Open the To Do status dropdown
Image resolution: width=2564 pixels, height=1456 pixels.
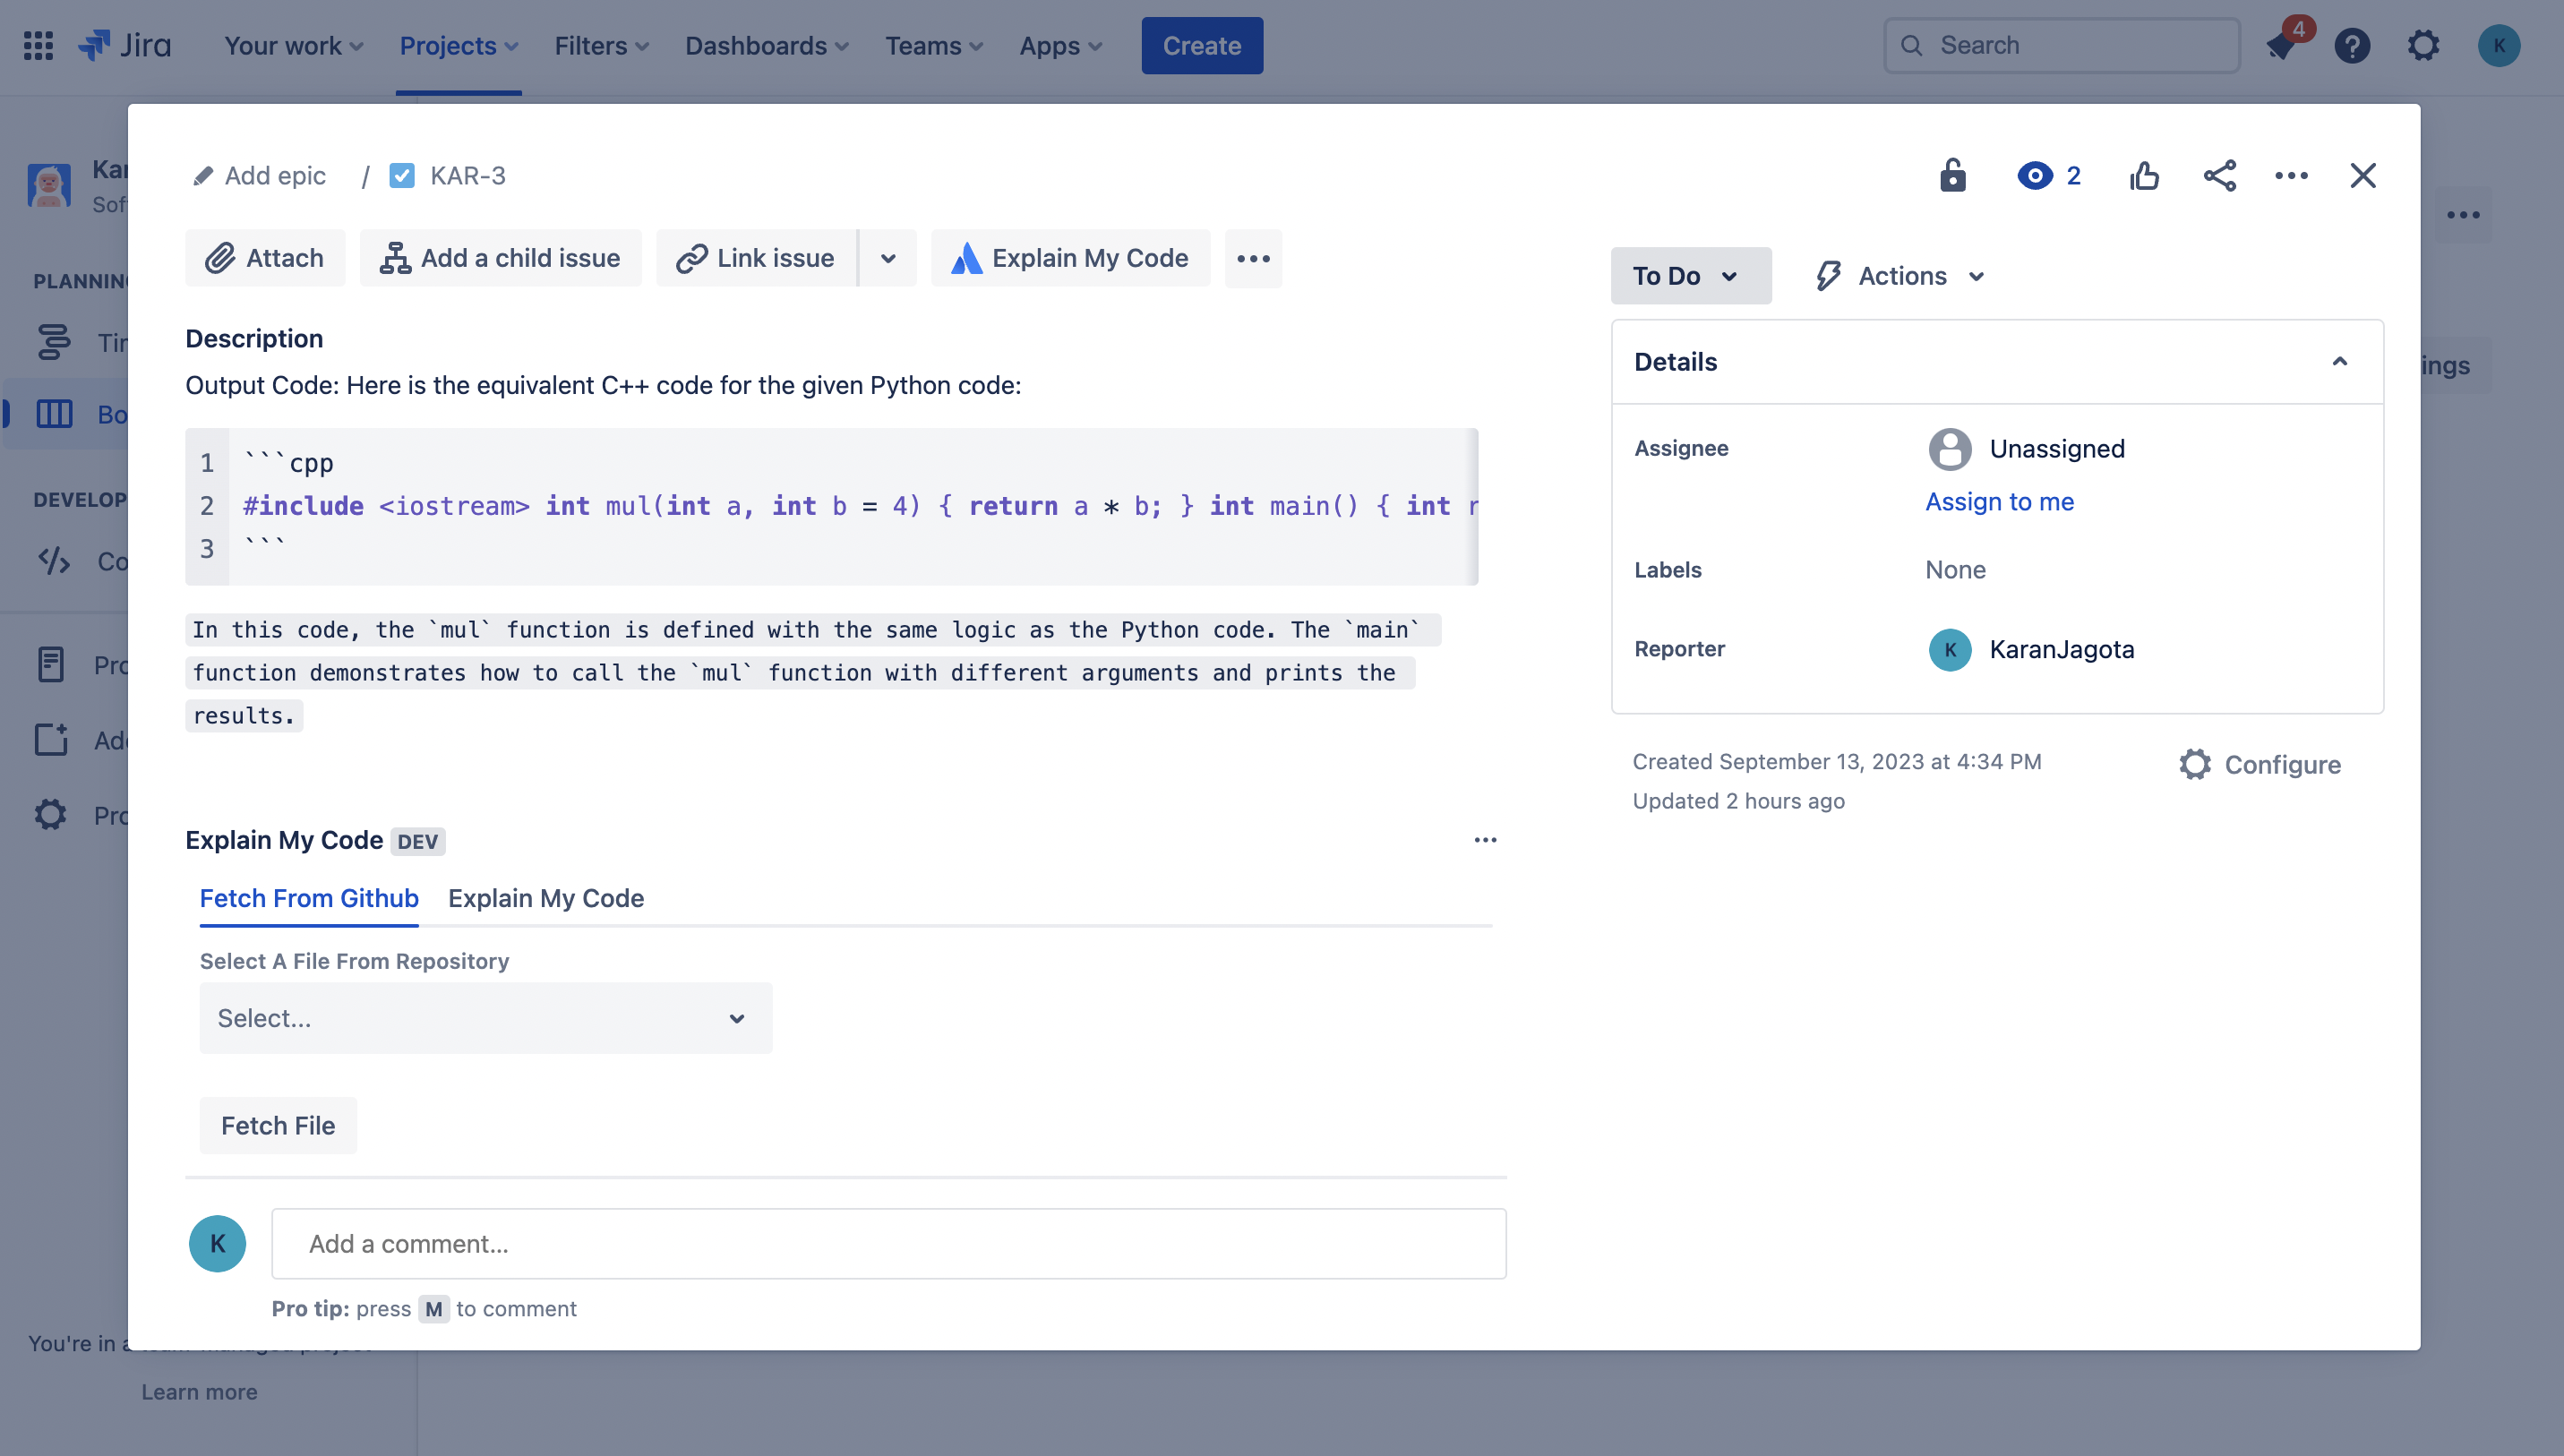1689,276
